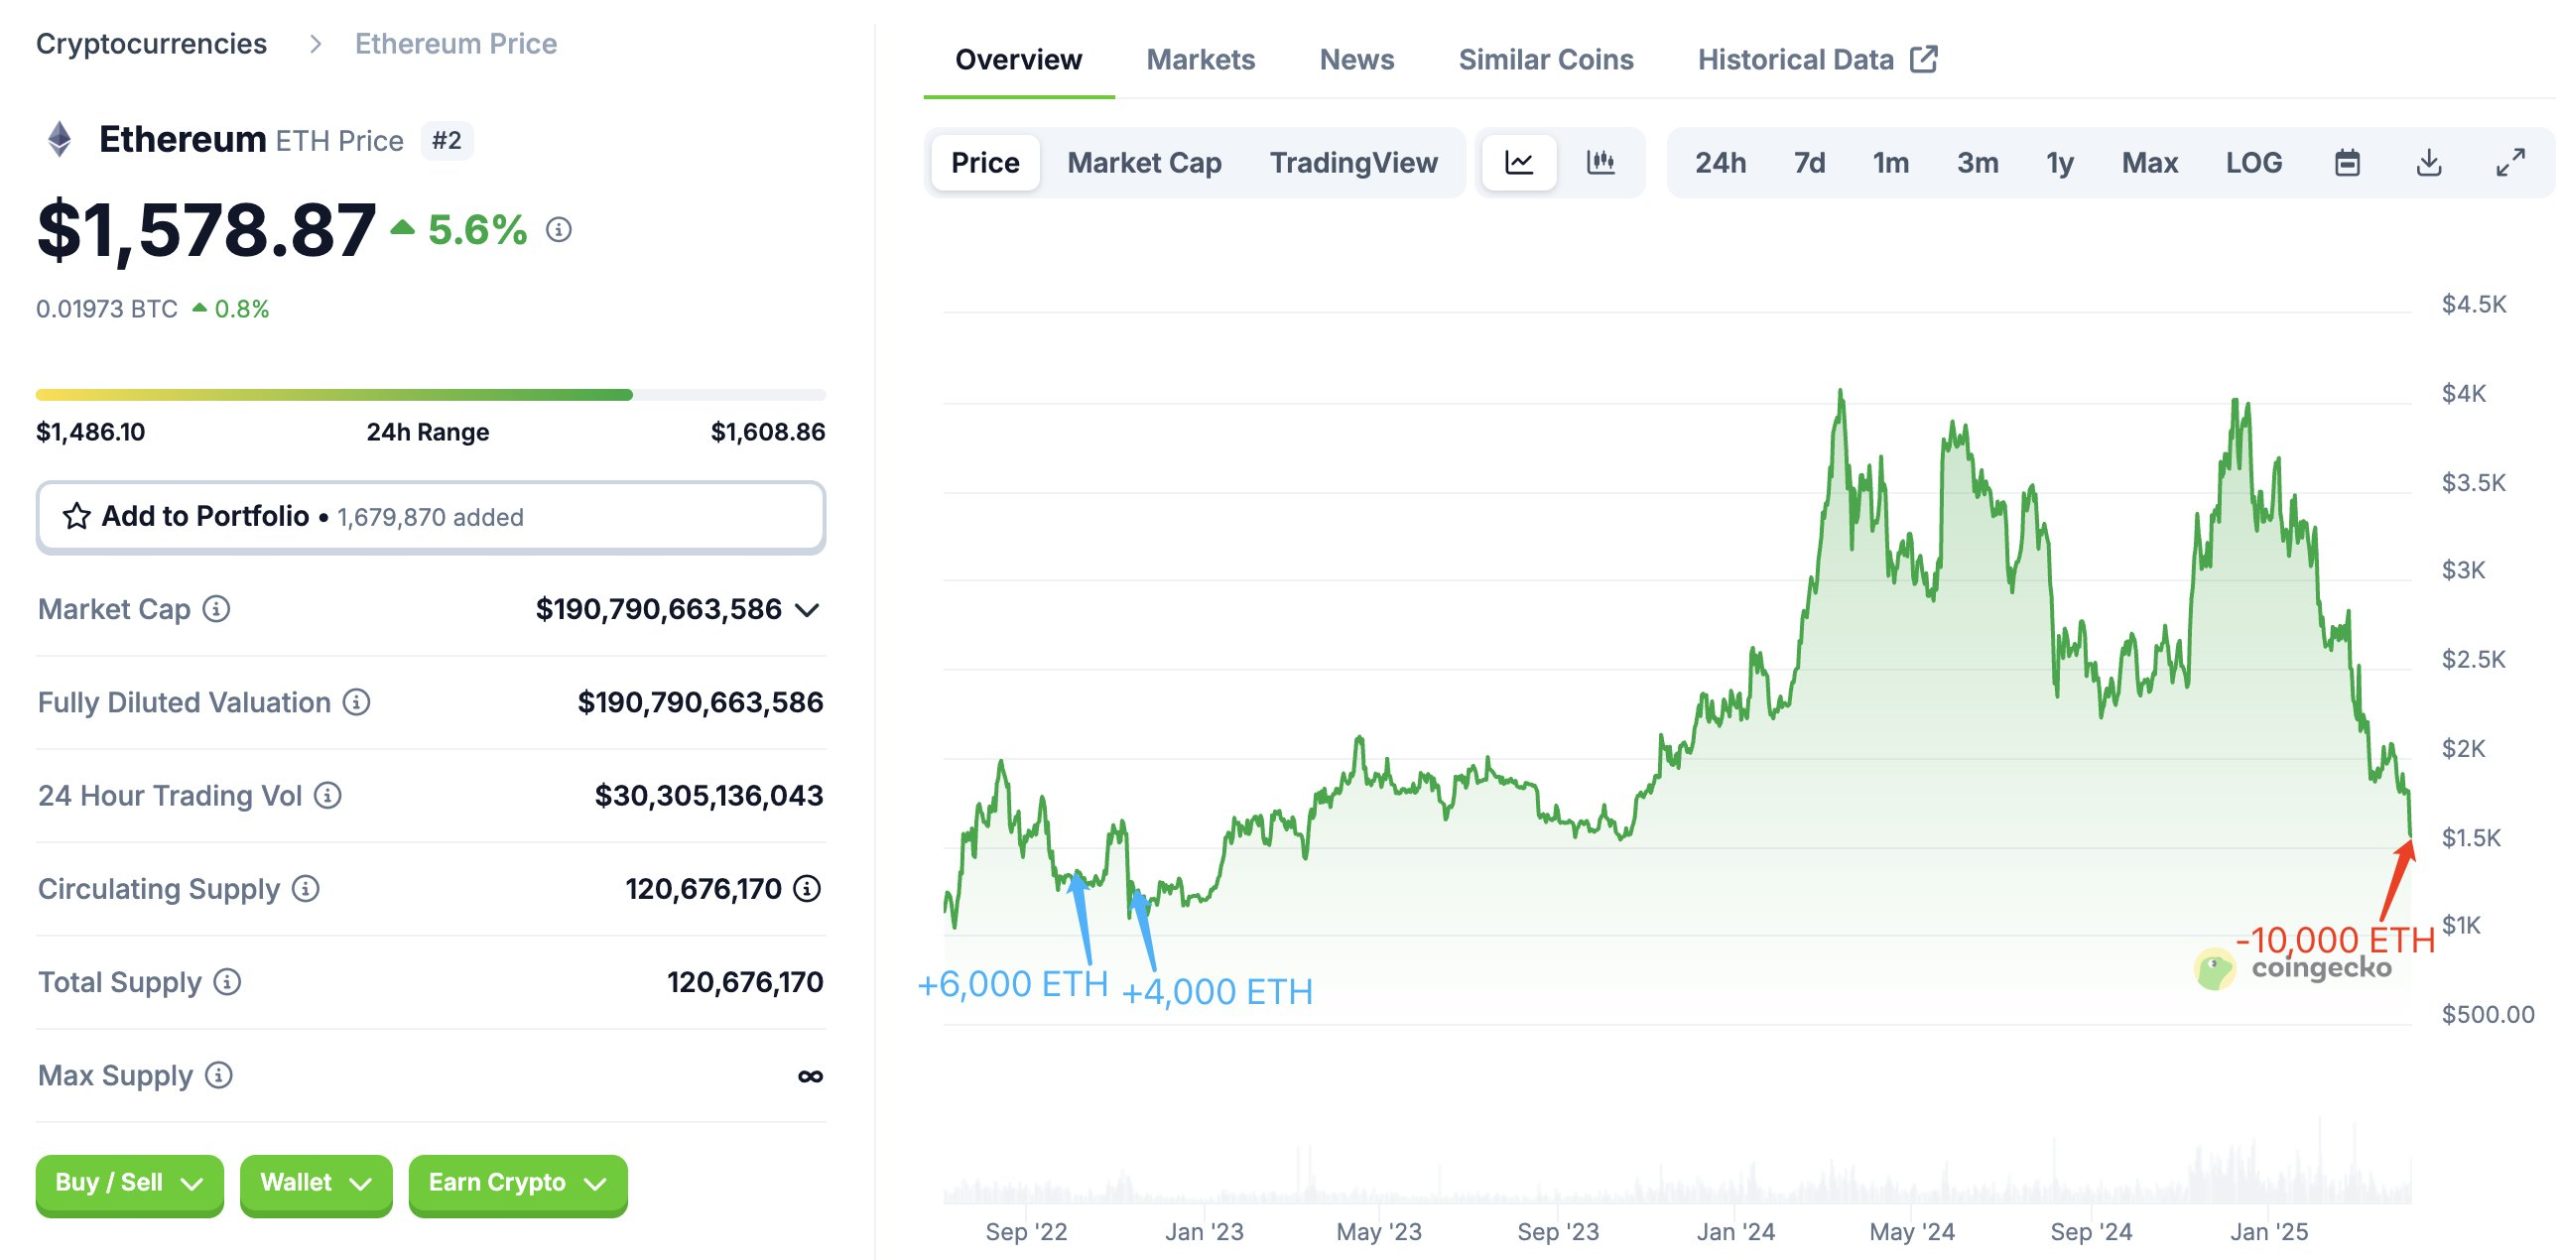The image size is (2560, 1260).
Task: Open the Earn Crypto dropdown
Action: click(x=517, y=1183)
